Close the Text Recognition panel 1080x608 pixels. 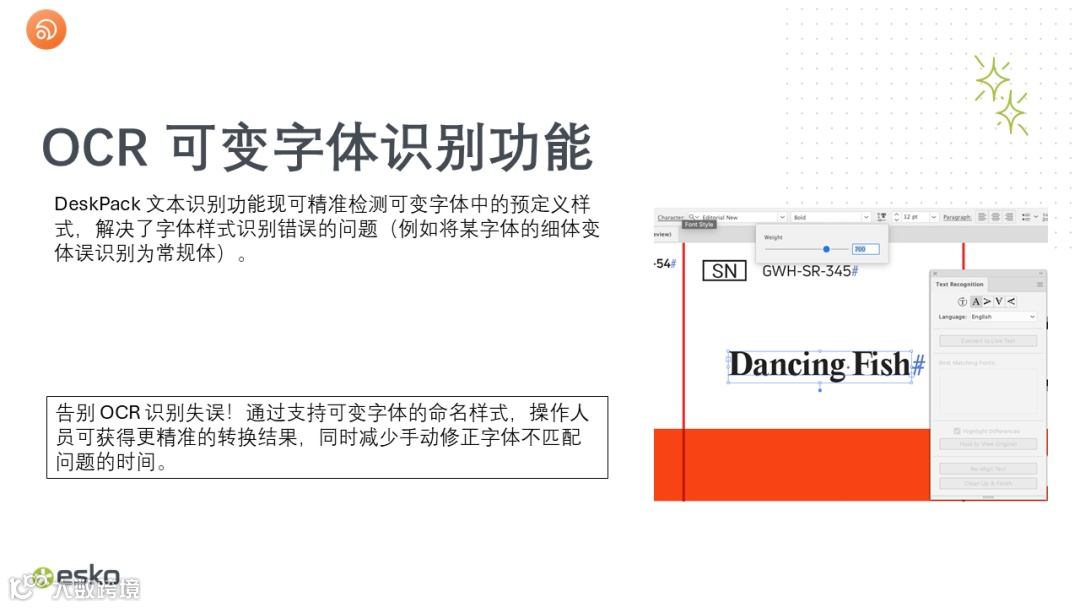(x=935, y=273)
